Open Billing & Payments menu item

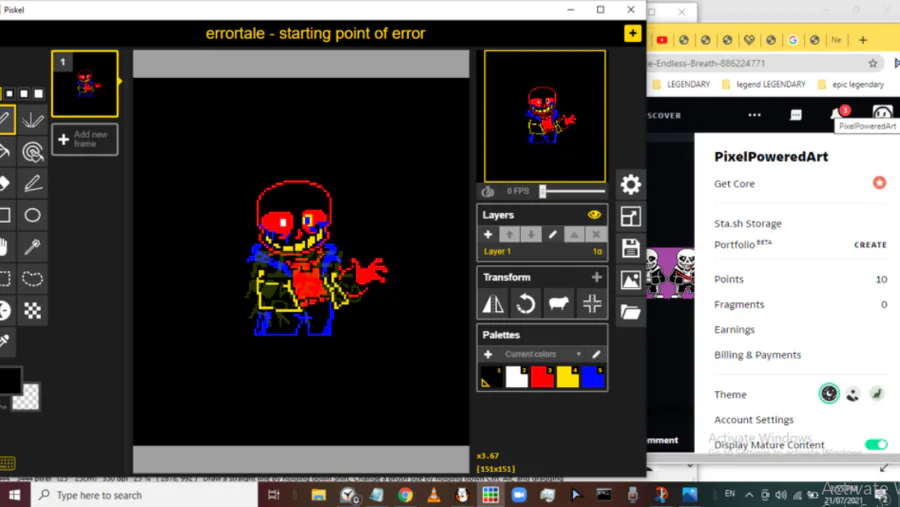pos(757,355)
